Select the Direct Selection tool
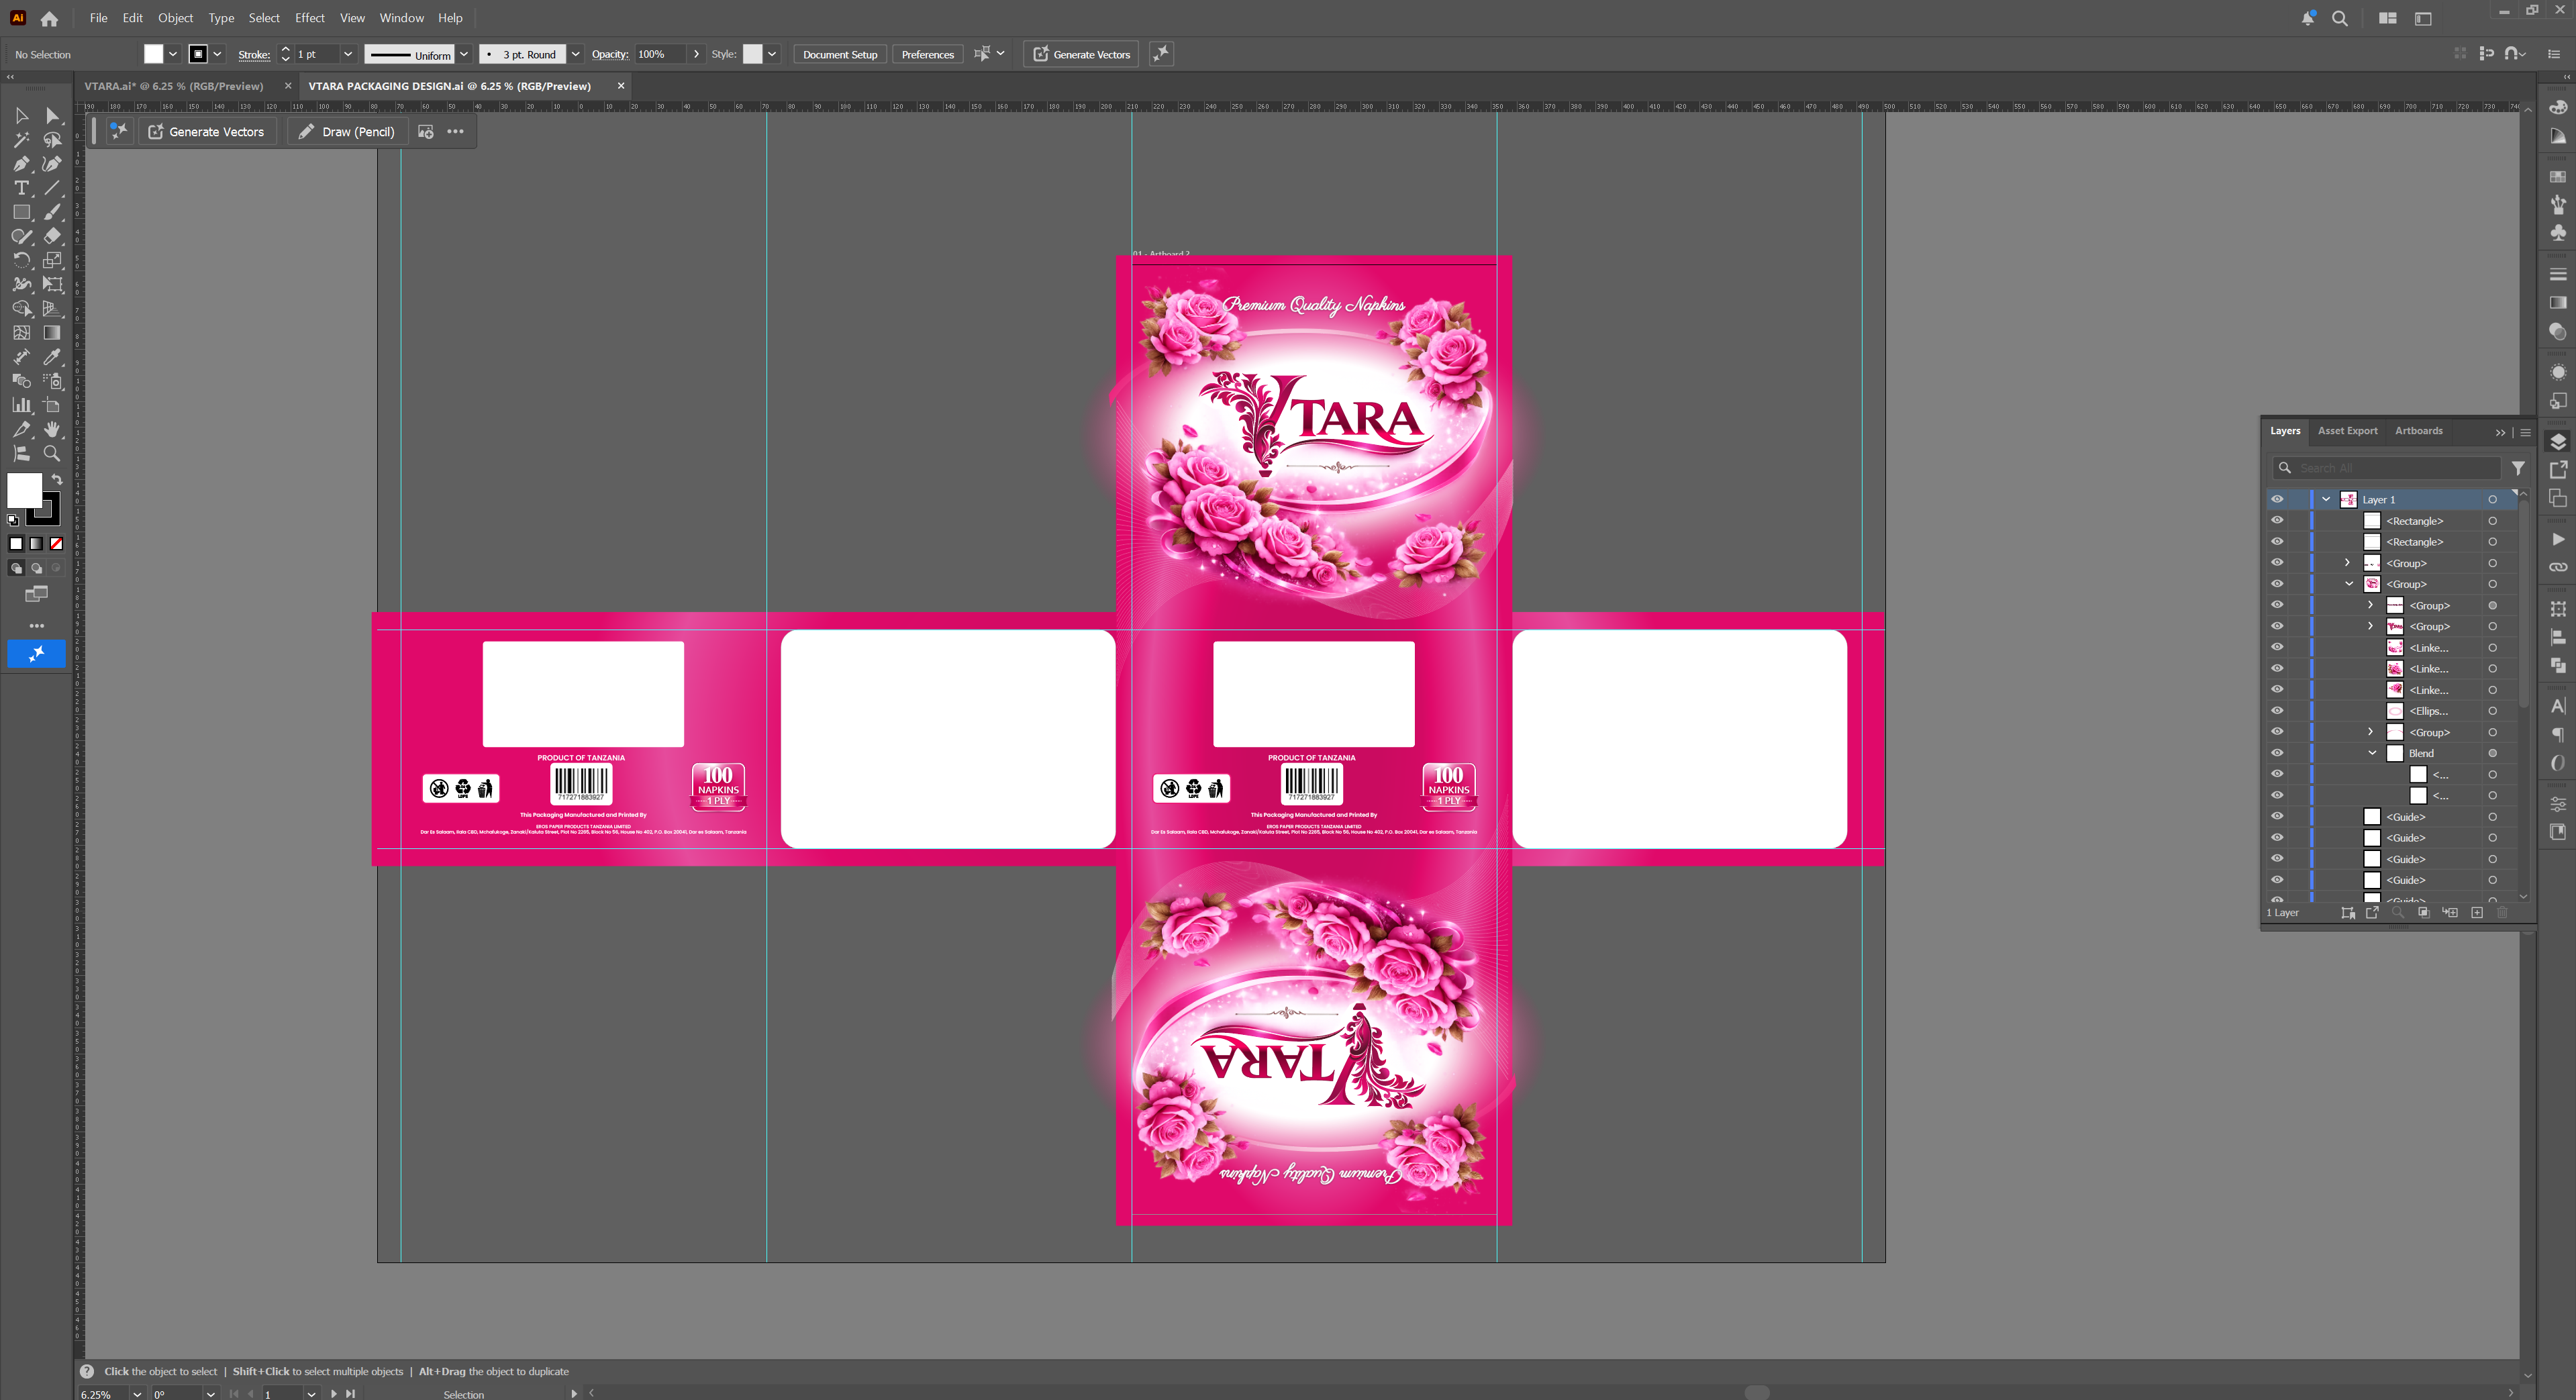 point(53,116)
